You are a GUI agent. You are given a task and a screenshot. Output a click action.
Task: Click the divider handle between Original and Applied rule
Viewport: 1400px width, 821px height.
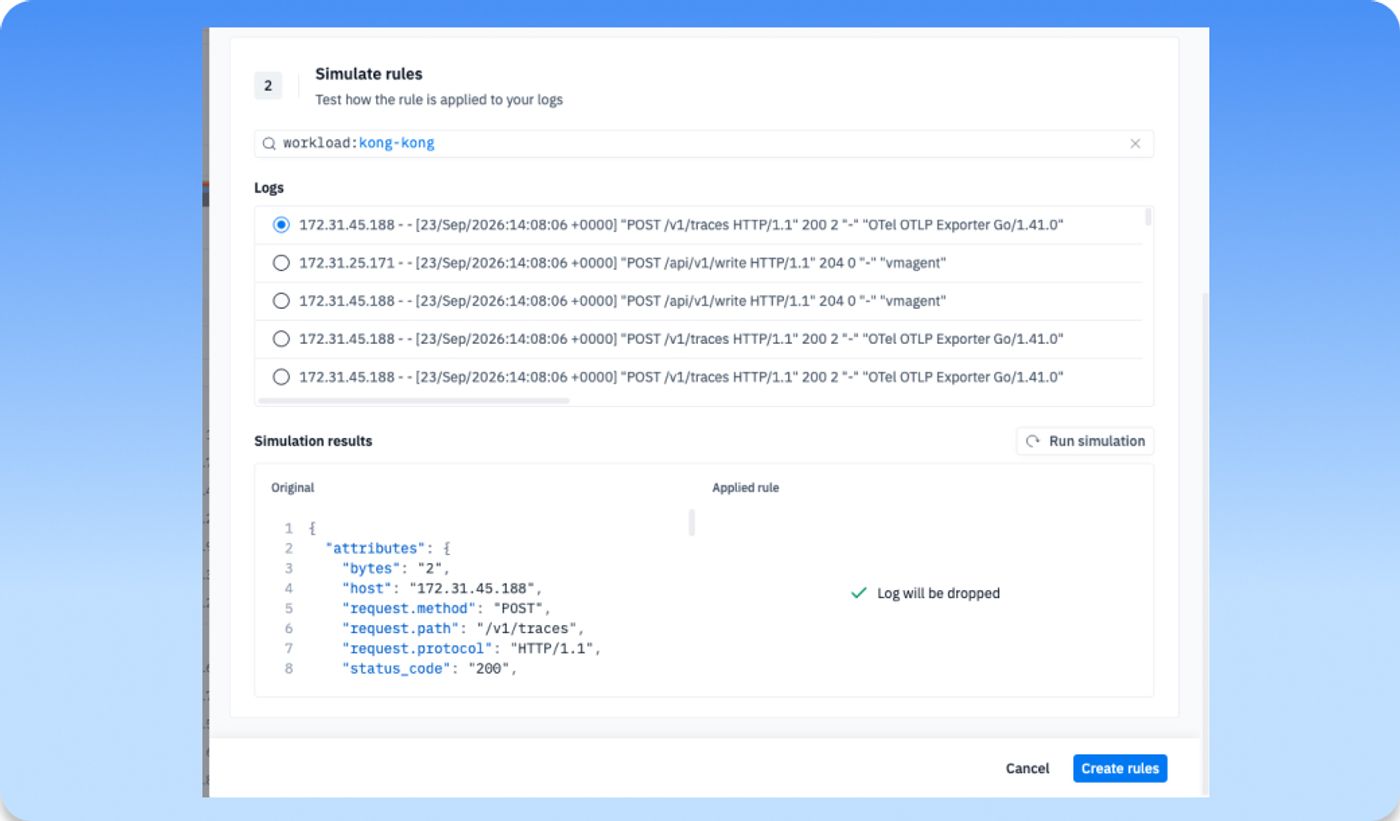tap(692, 522)
